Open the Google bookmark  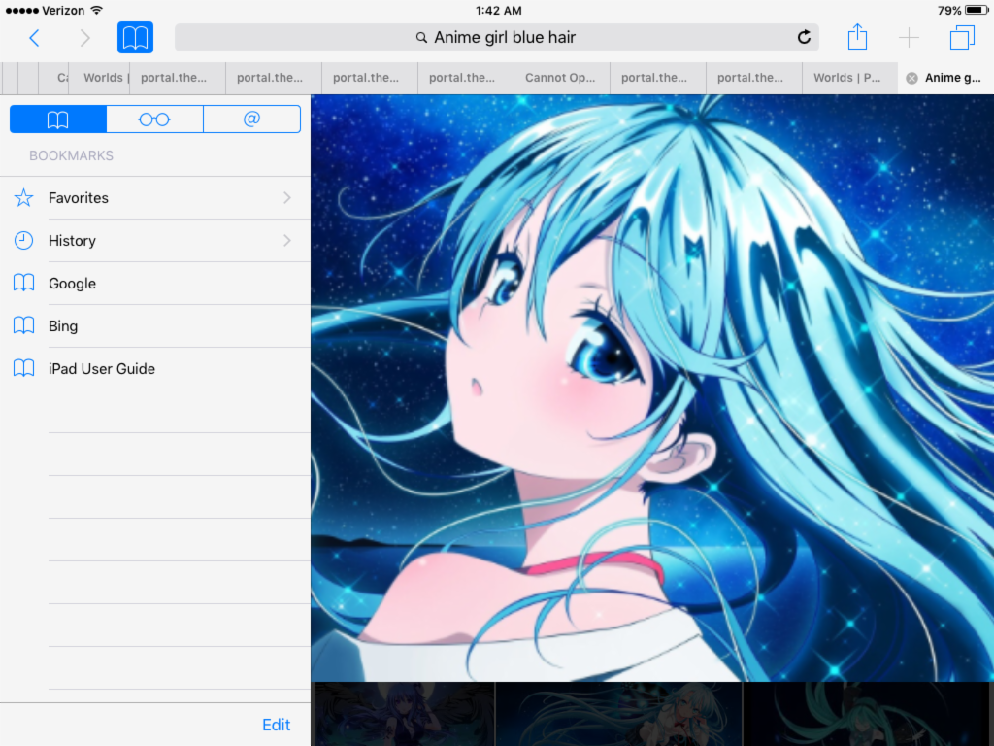[155, 283]
